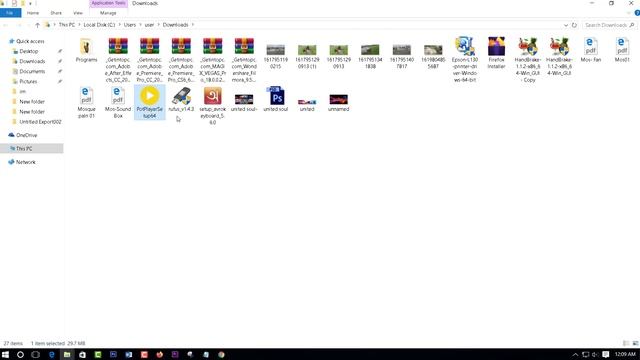640x360 pixels.
Task: Open the Windows Start menu
Action: [5, 355]
